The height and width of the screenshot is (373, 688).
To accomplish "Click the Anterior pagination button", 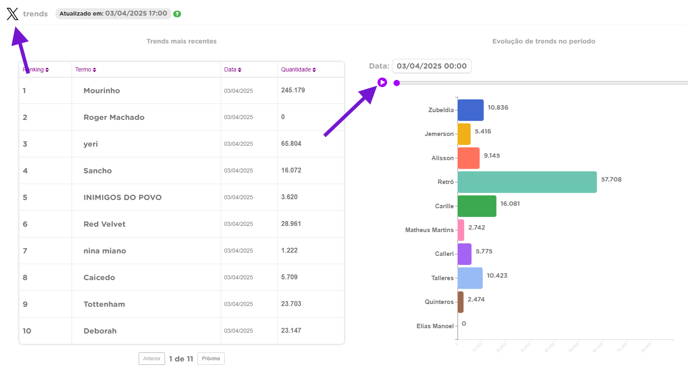I will click(151, 359).
